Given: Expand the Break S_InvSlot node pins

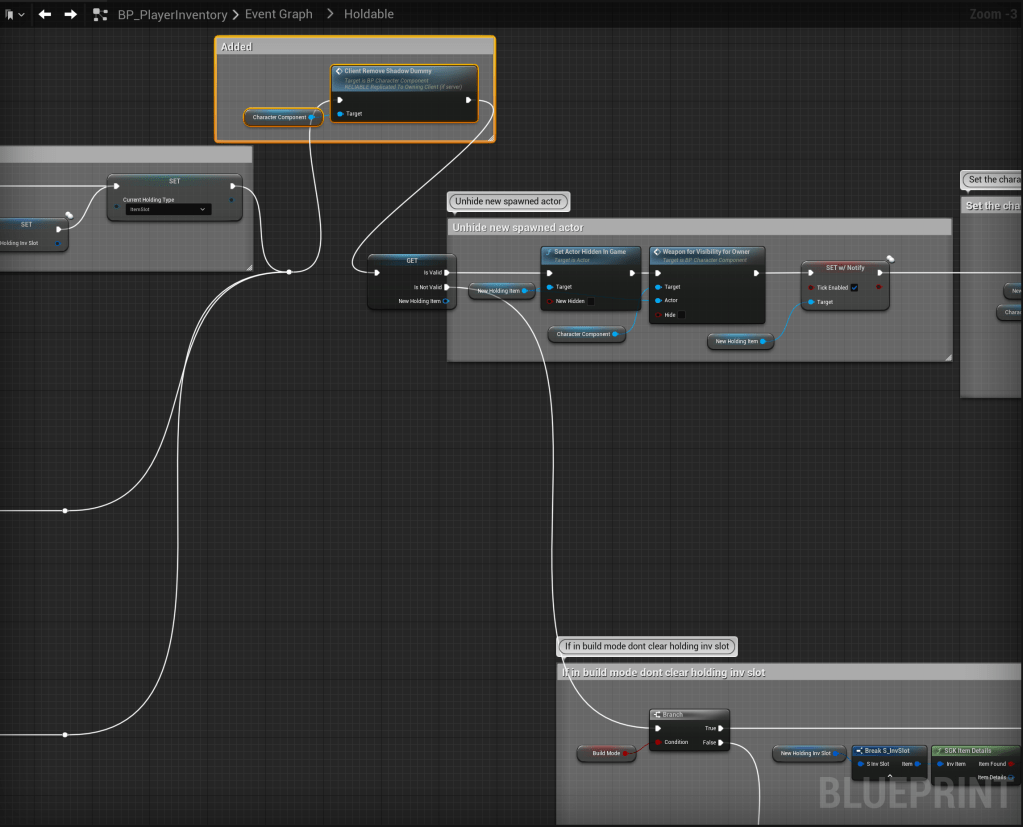Looking at the screenshot, I should pos(889,776).
